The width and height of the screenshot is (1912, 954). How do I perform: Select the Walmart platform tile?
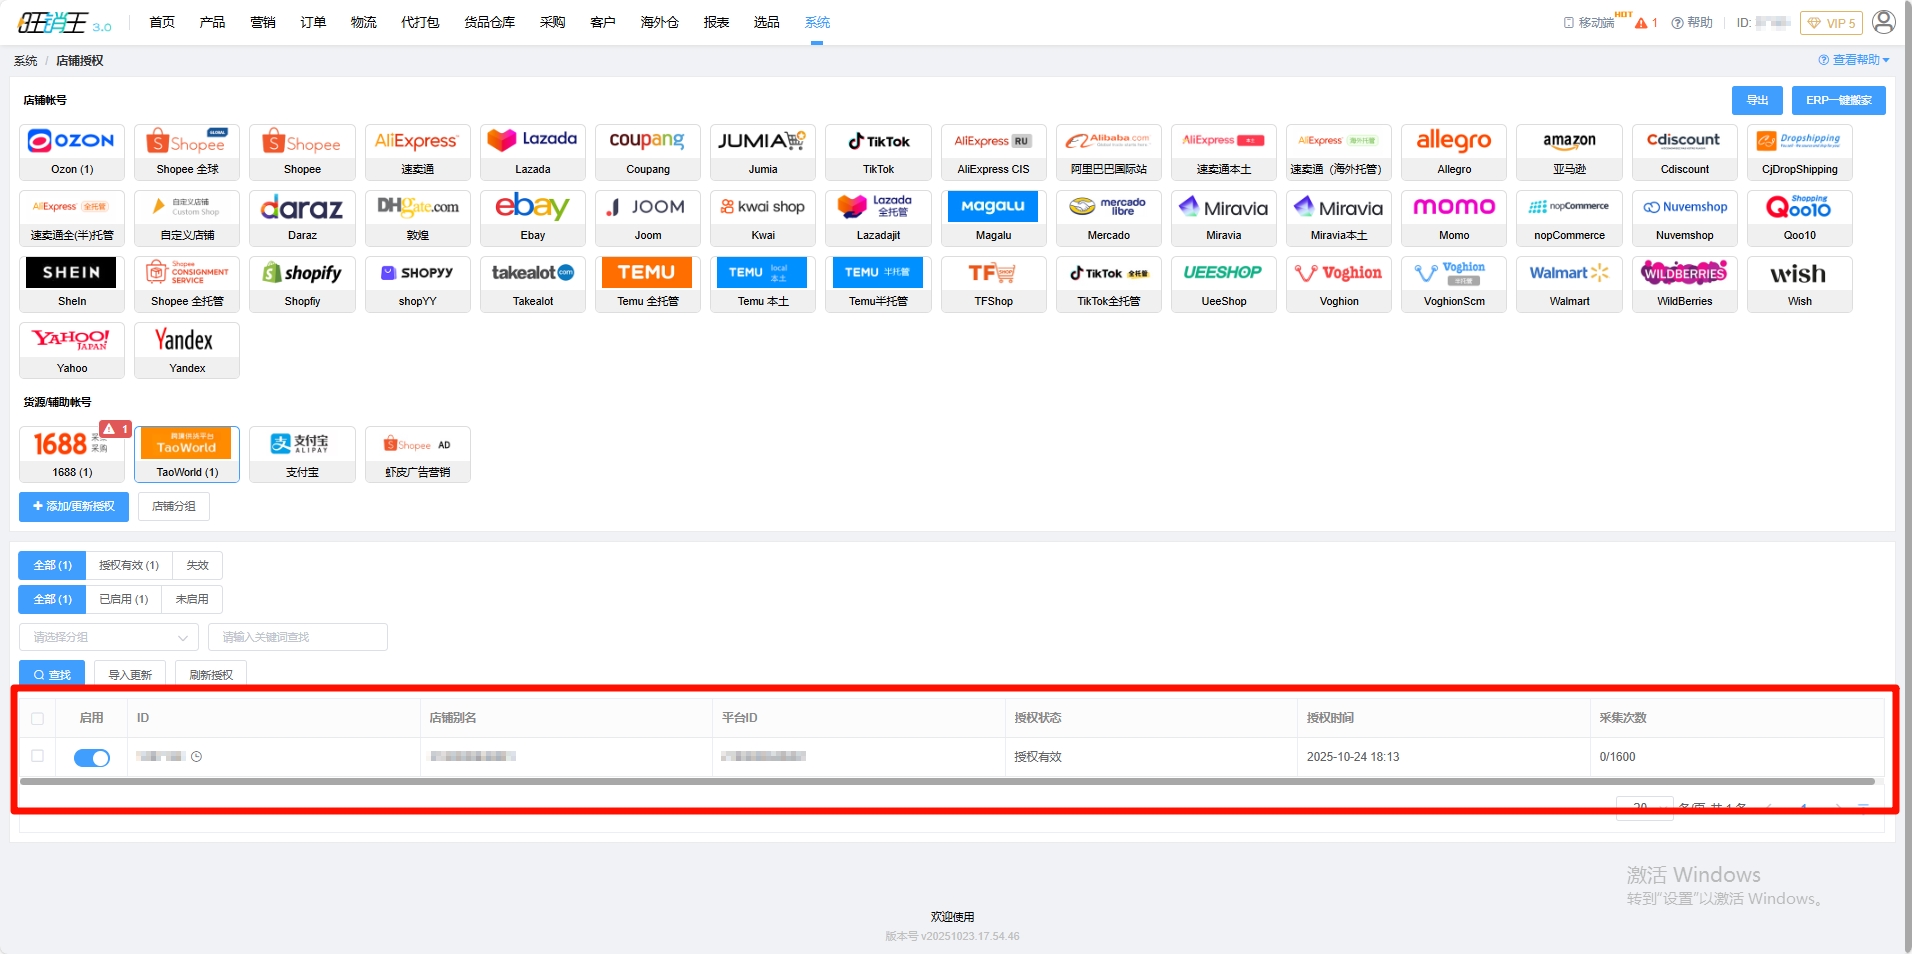coord(1569,284)
